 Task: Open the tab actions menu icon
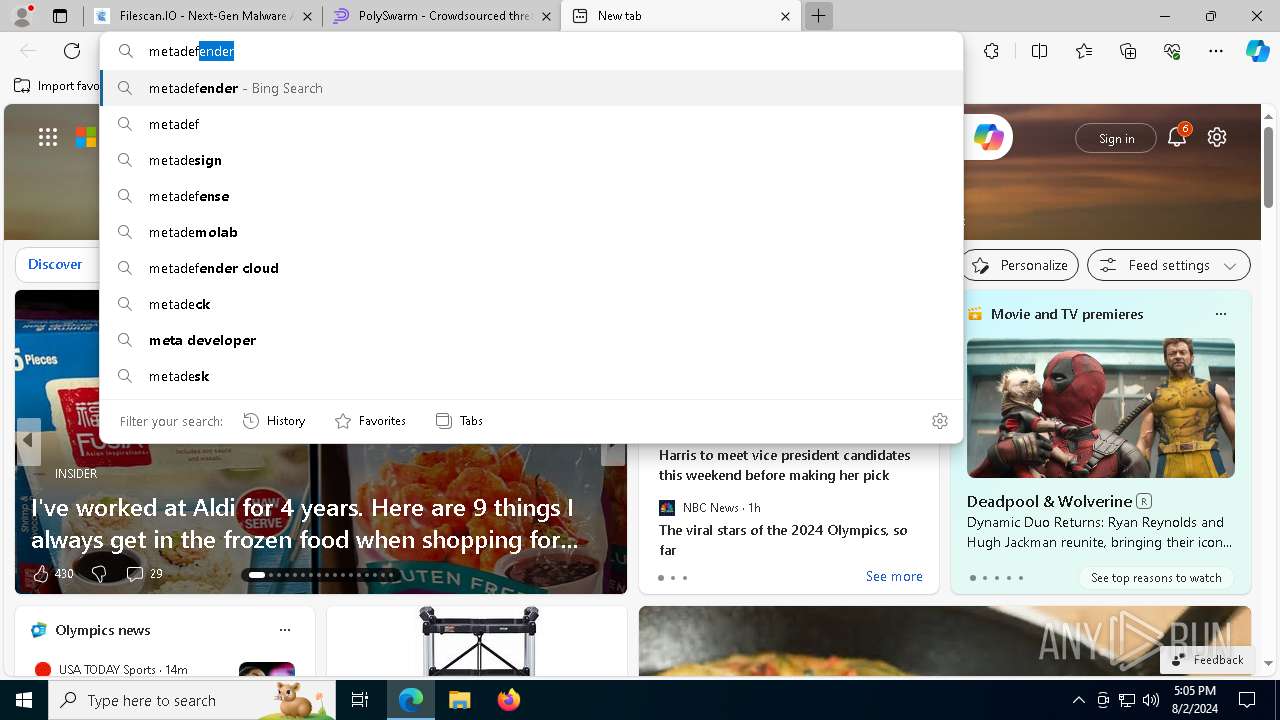coord(60,16)
